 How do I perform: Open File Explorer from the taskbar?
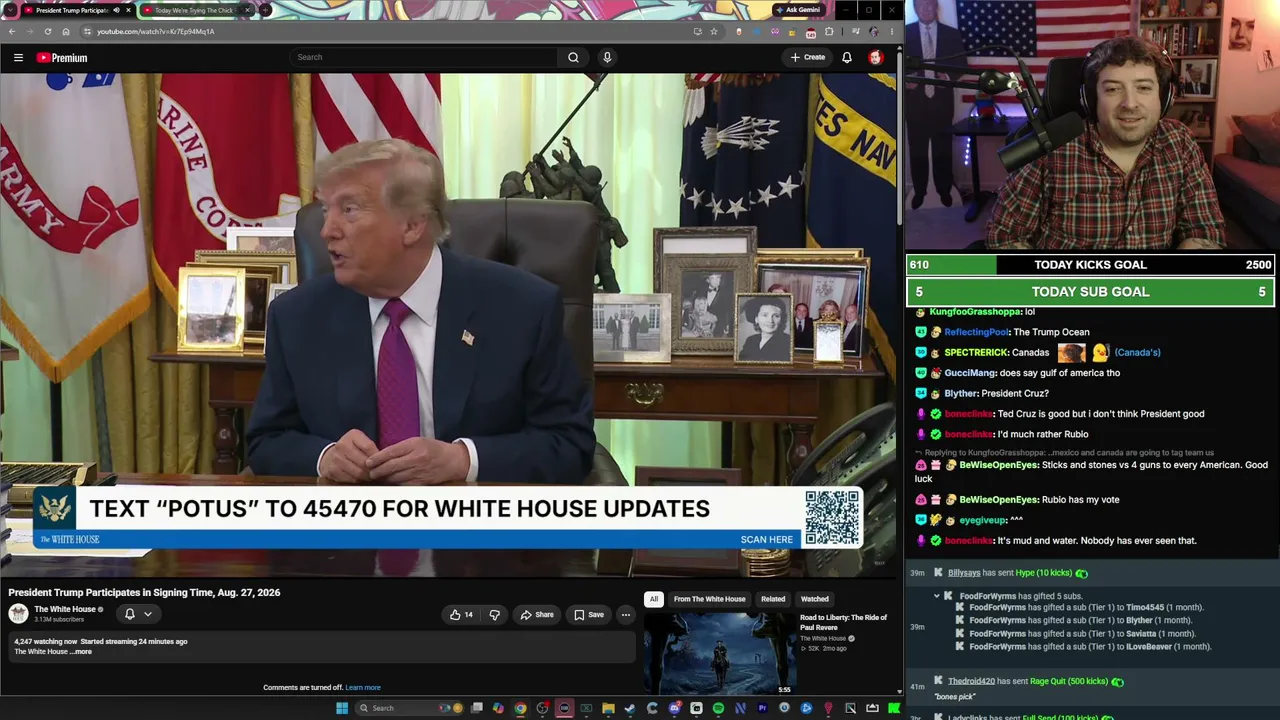[x=608, y=708]
